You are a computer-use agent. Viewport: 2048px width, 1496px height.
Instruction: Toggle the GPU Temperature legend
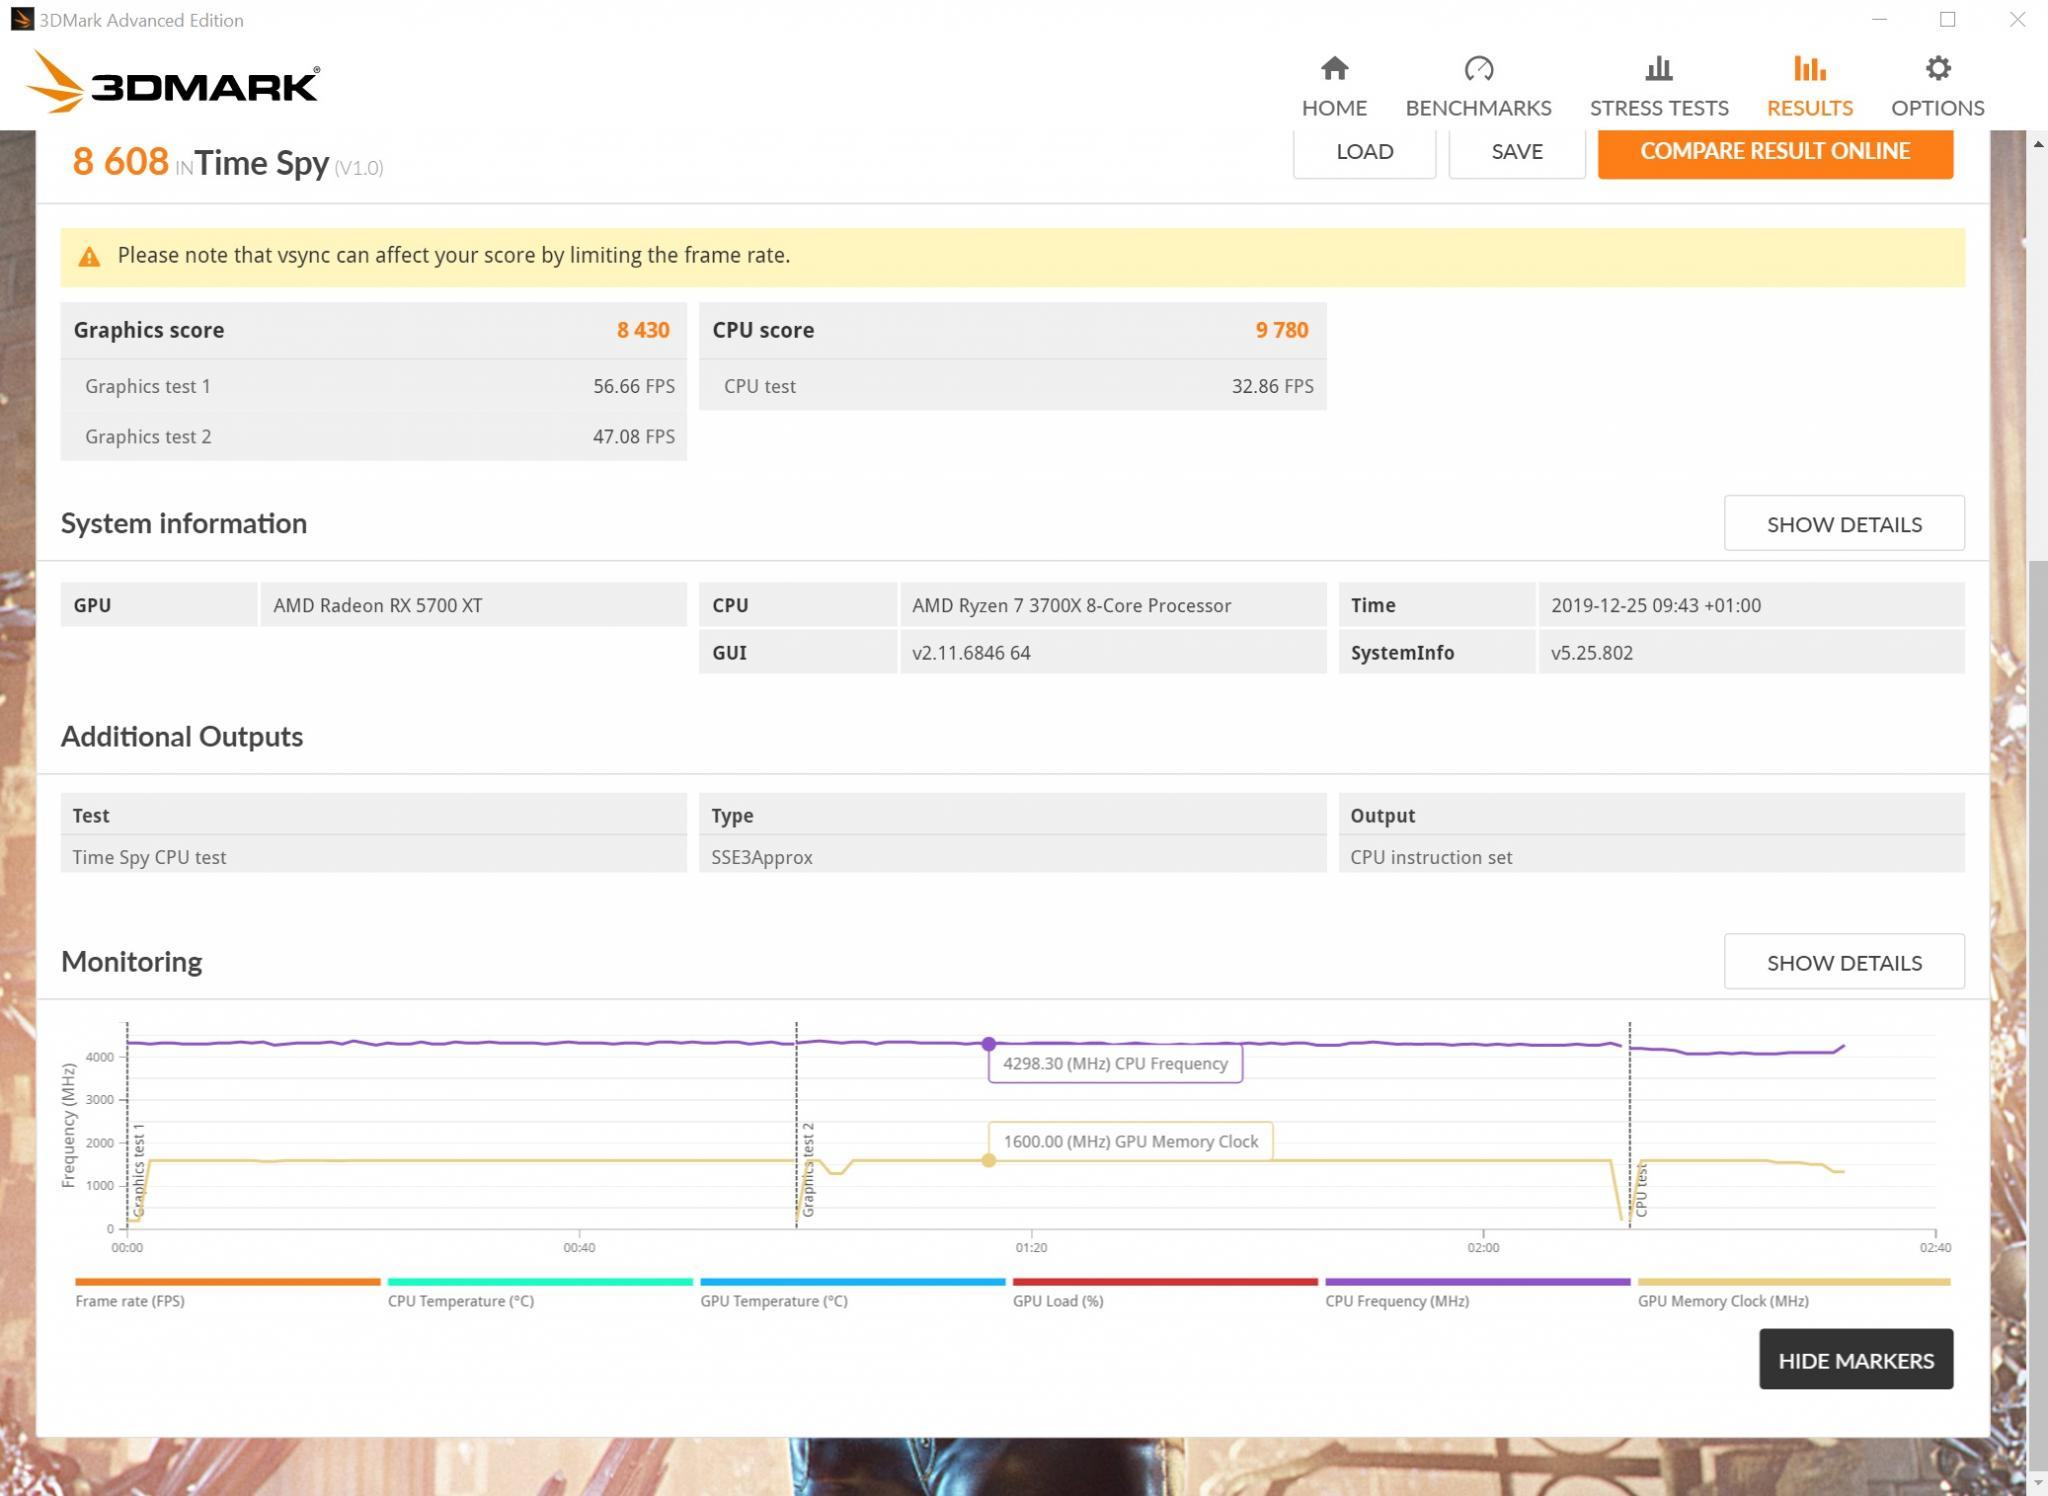[x=774, y=1301]
